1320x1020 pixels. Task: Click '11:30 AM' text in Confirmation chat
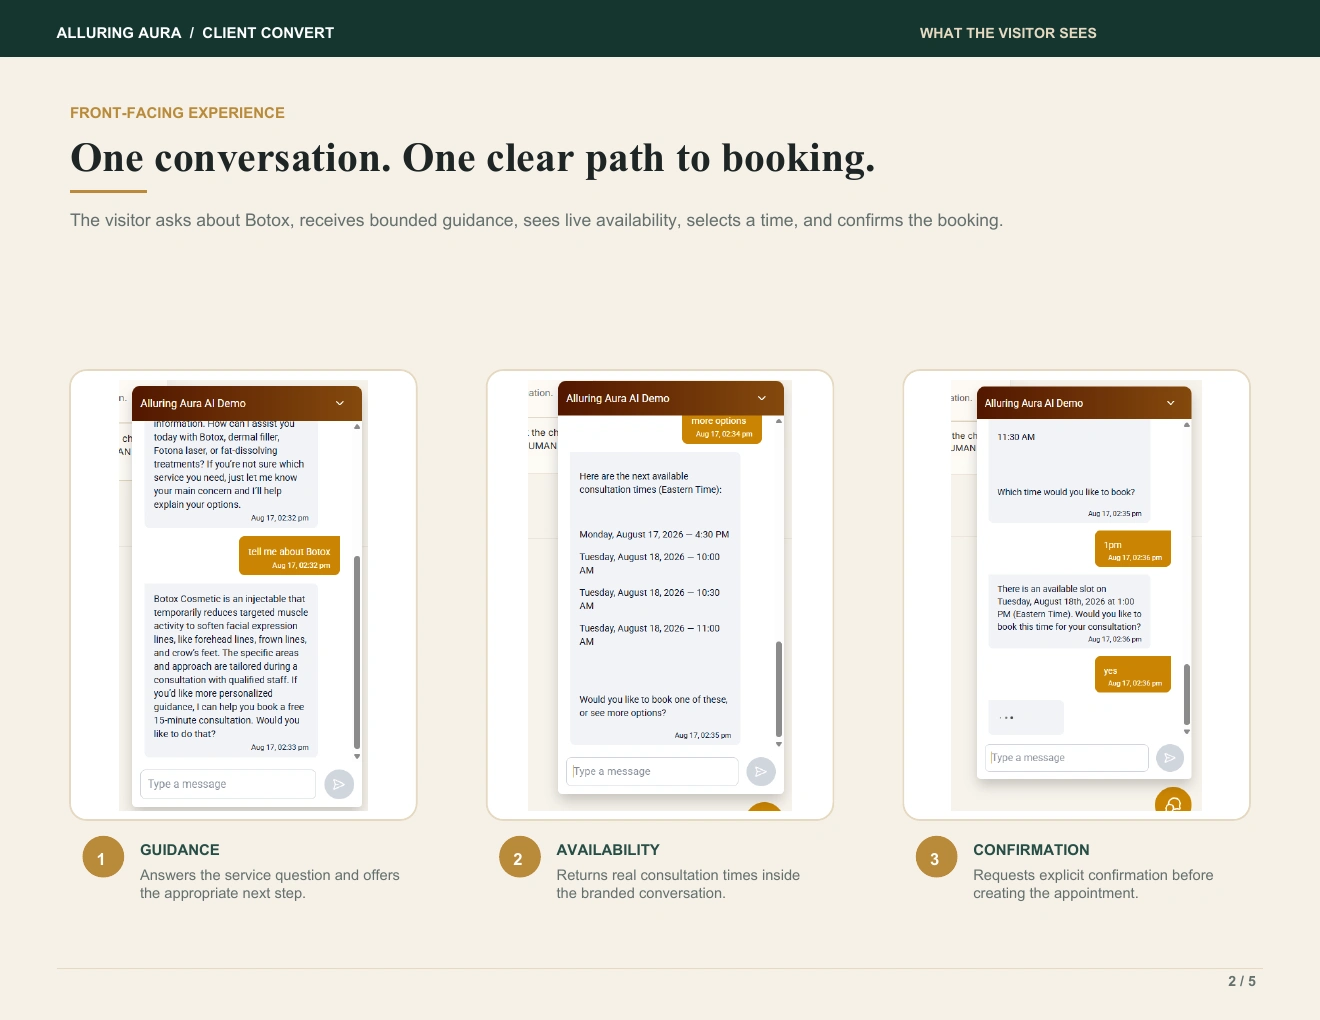[x=1016, y=437]
